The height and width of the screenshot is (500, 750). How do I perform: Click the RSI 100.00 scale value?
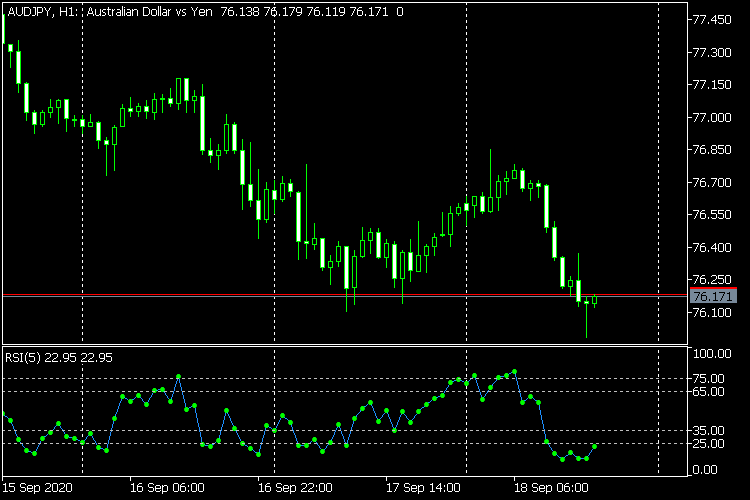pyautogui.click(x=712, y=354)
